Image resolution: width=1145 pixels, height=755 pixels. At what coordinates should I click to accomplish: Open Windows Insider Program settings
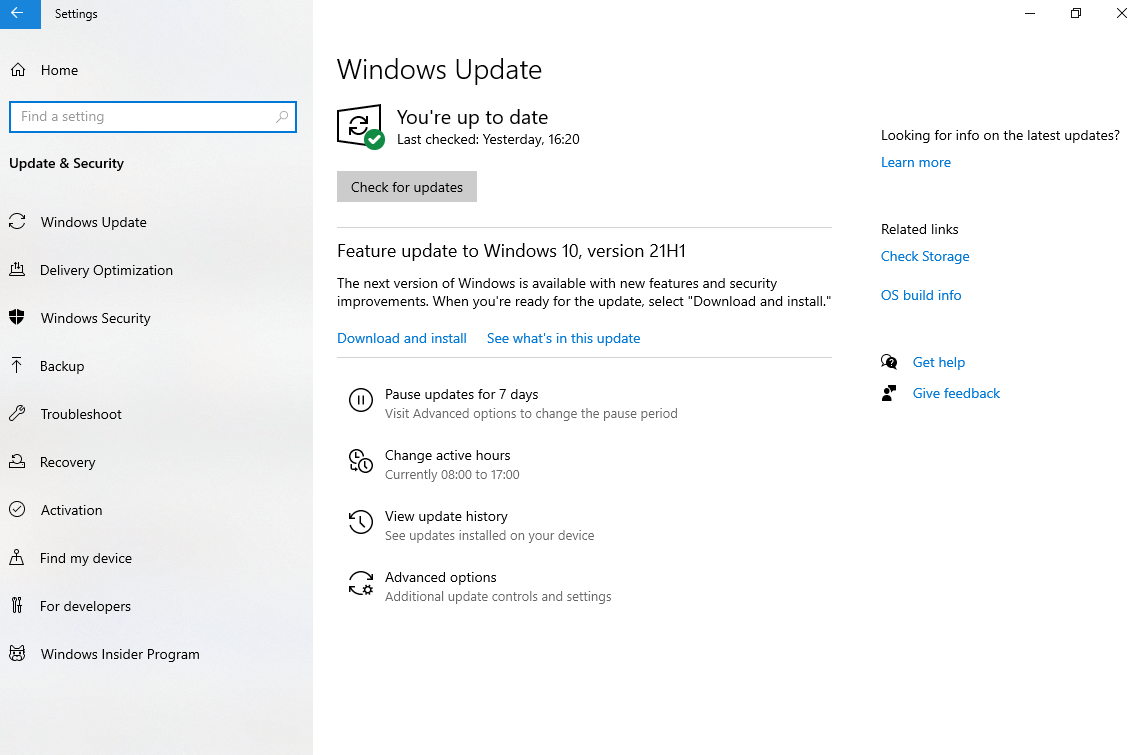coord(120,654)
